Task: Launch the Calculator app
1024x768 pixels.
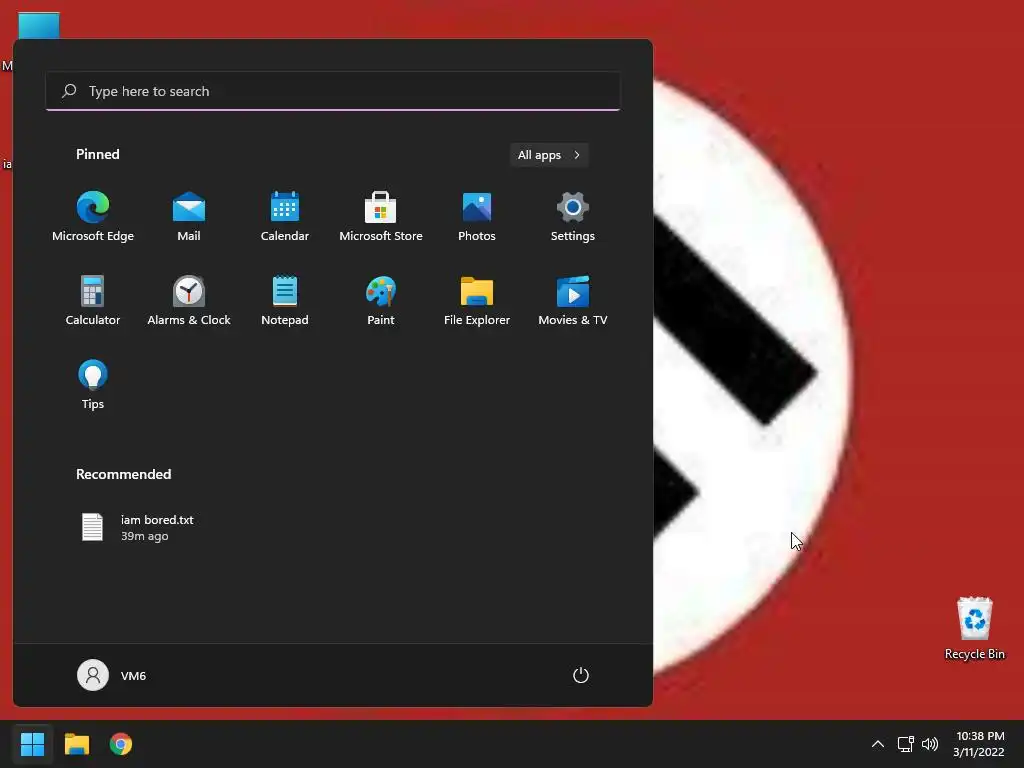Action: (x=93, y=300)
